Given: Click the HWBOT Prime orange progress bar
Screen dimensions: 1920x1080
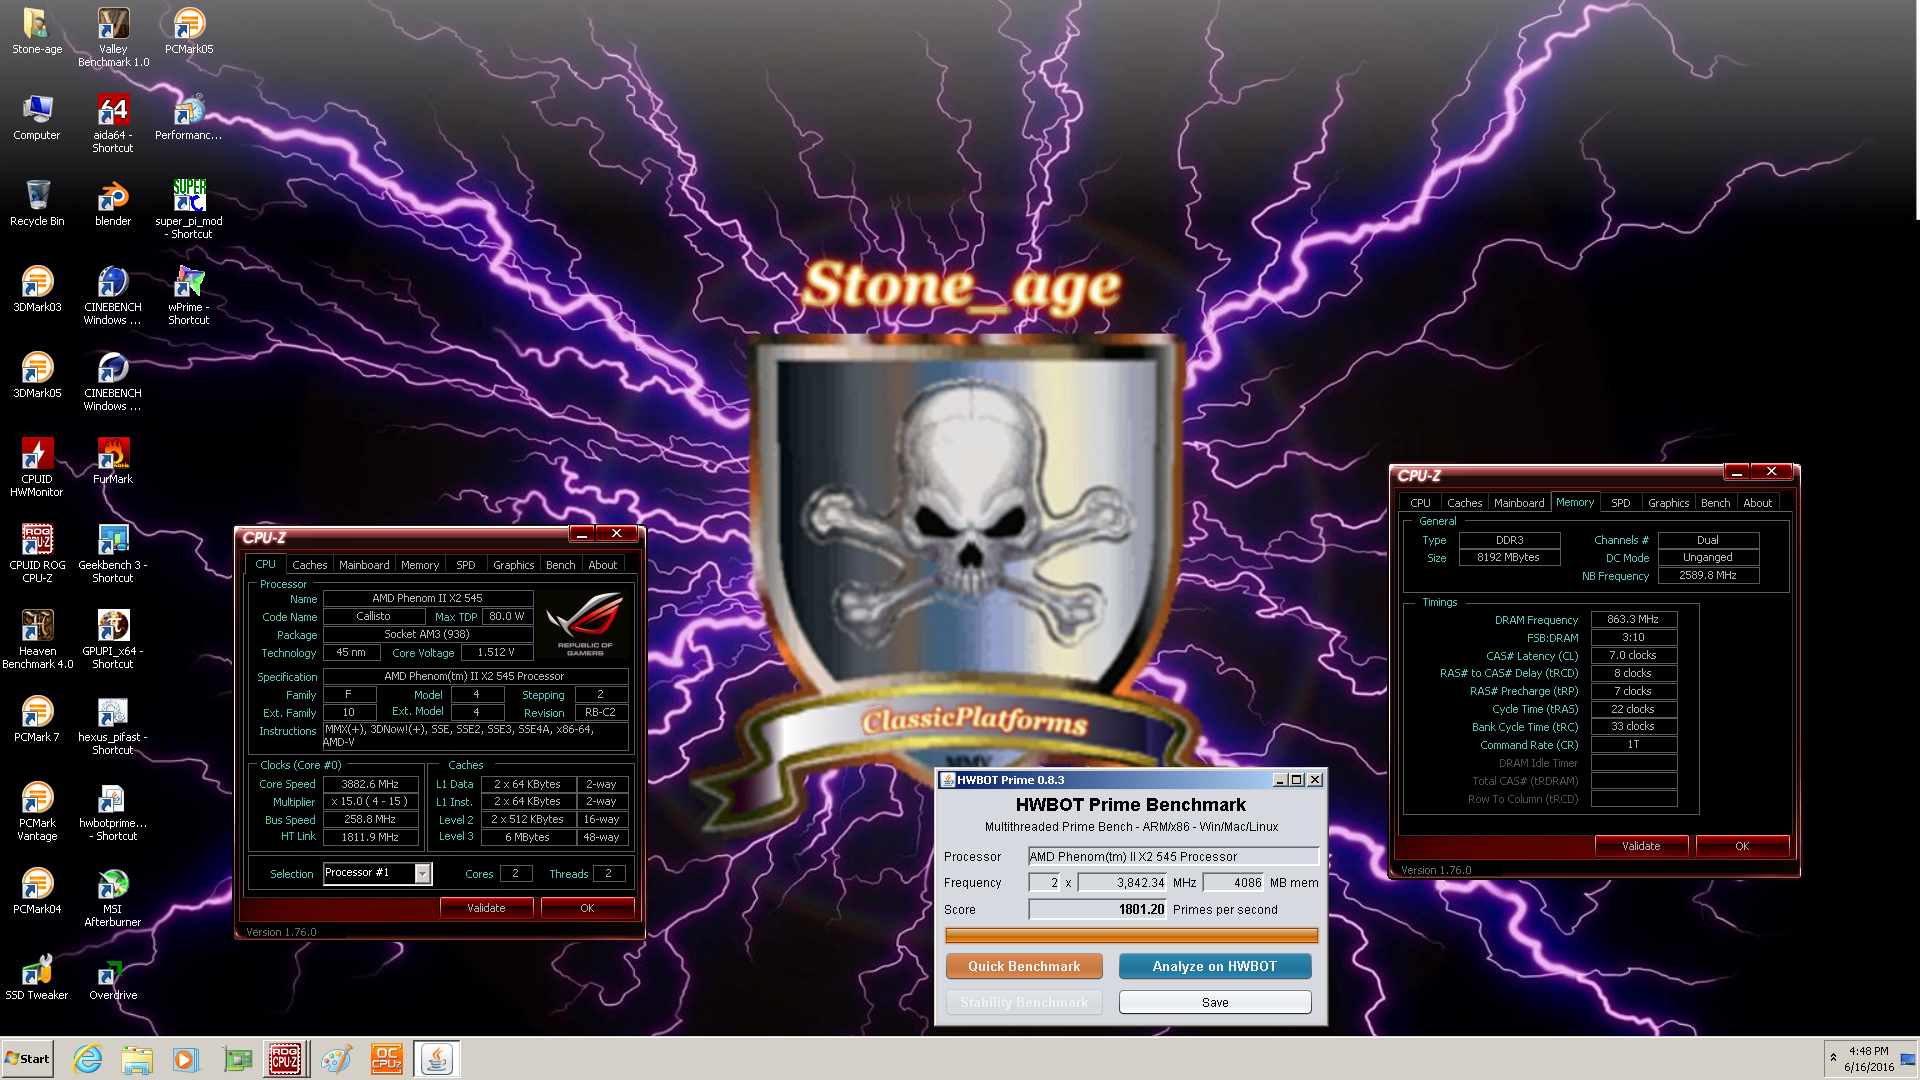Looking at the screenshot, I should [1131, 936].
